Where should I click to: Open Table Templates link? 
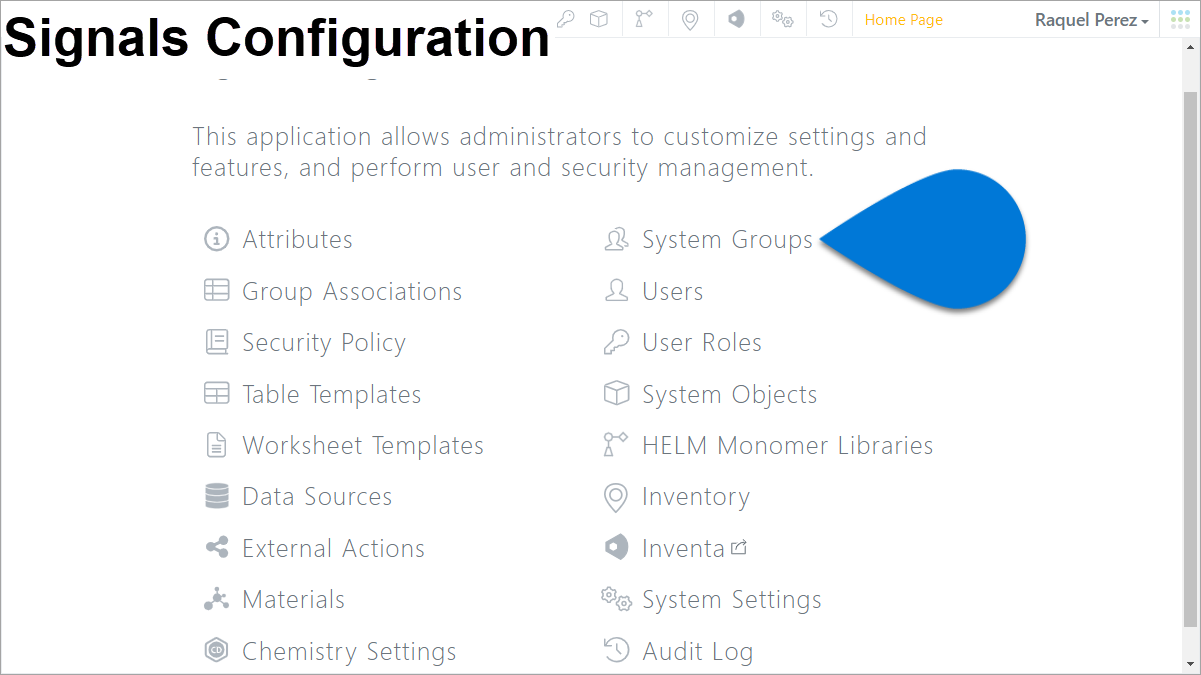(x=332, y=395)
